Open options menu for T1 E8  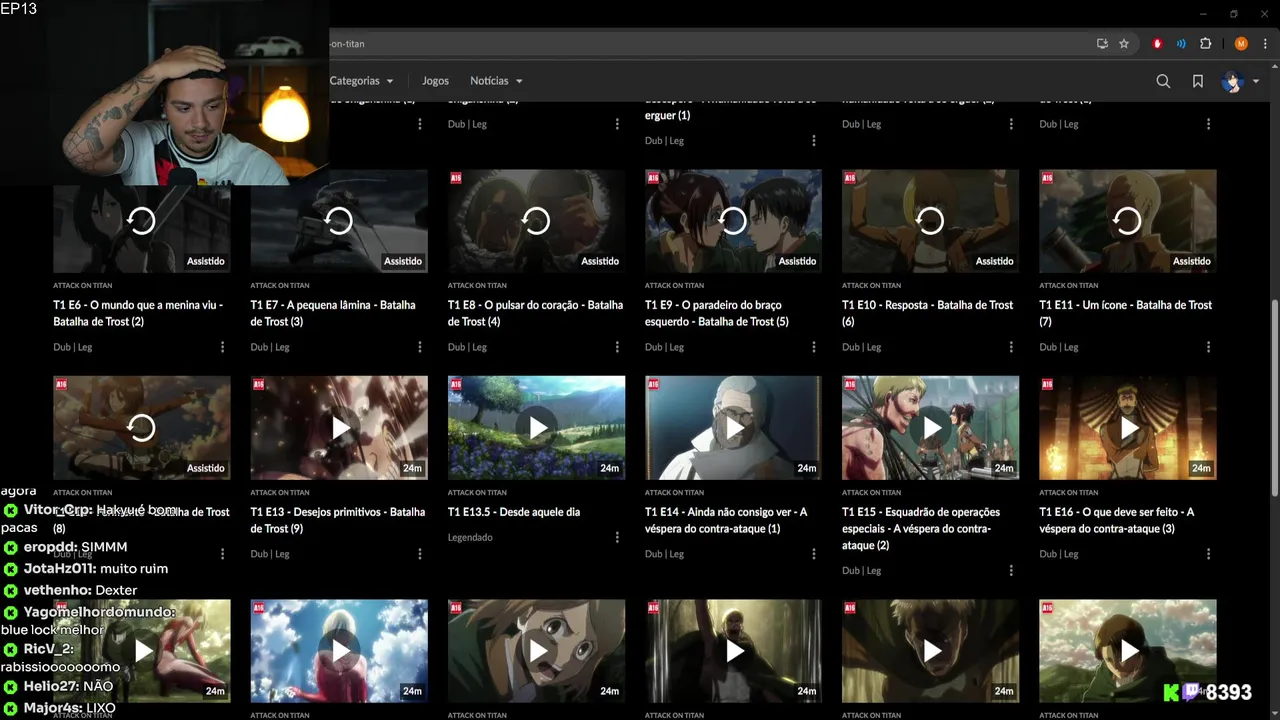click(x=617, y=347)
